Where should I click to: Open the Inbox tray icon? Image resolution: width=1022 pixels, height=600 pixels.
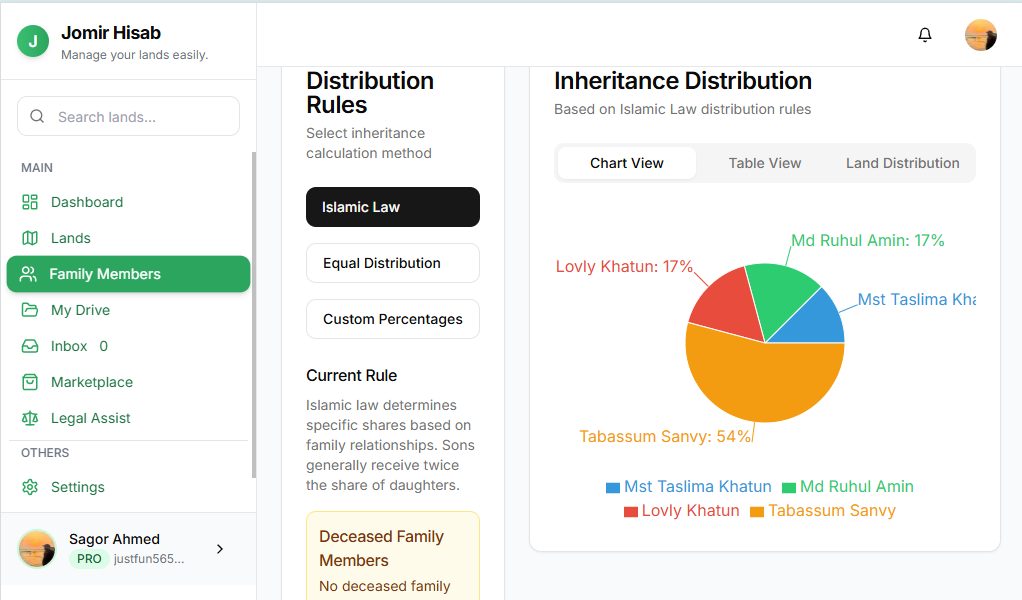pyautogui.click(x=30, y=346)
